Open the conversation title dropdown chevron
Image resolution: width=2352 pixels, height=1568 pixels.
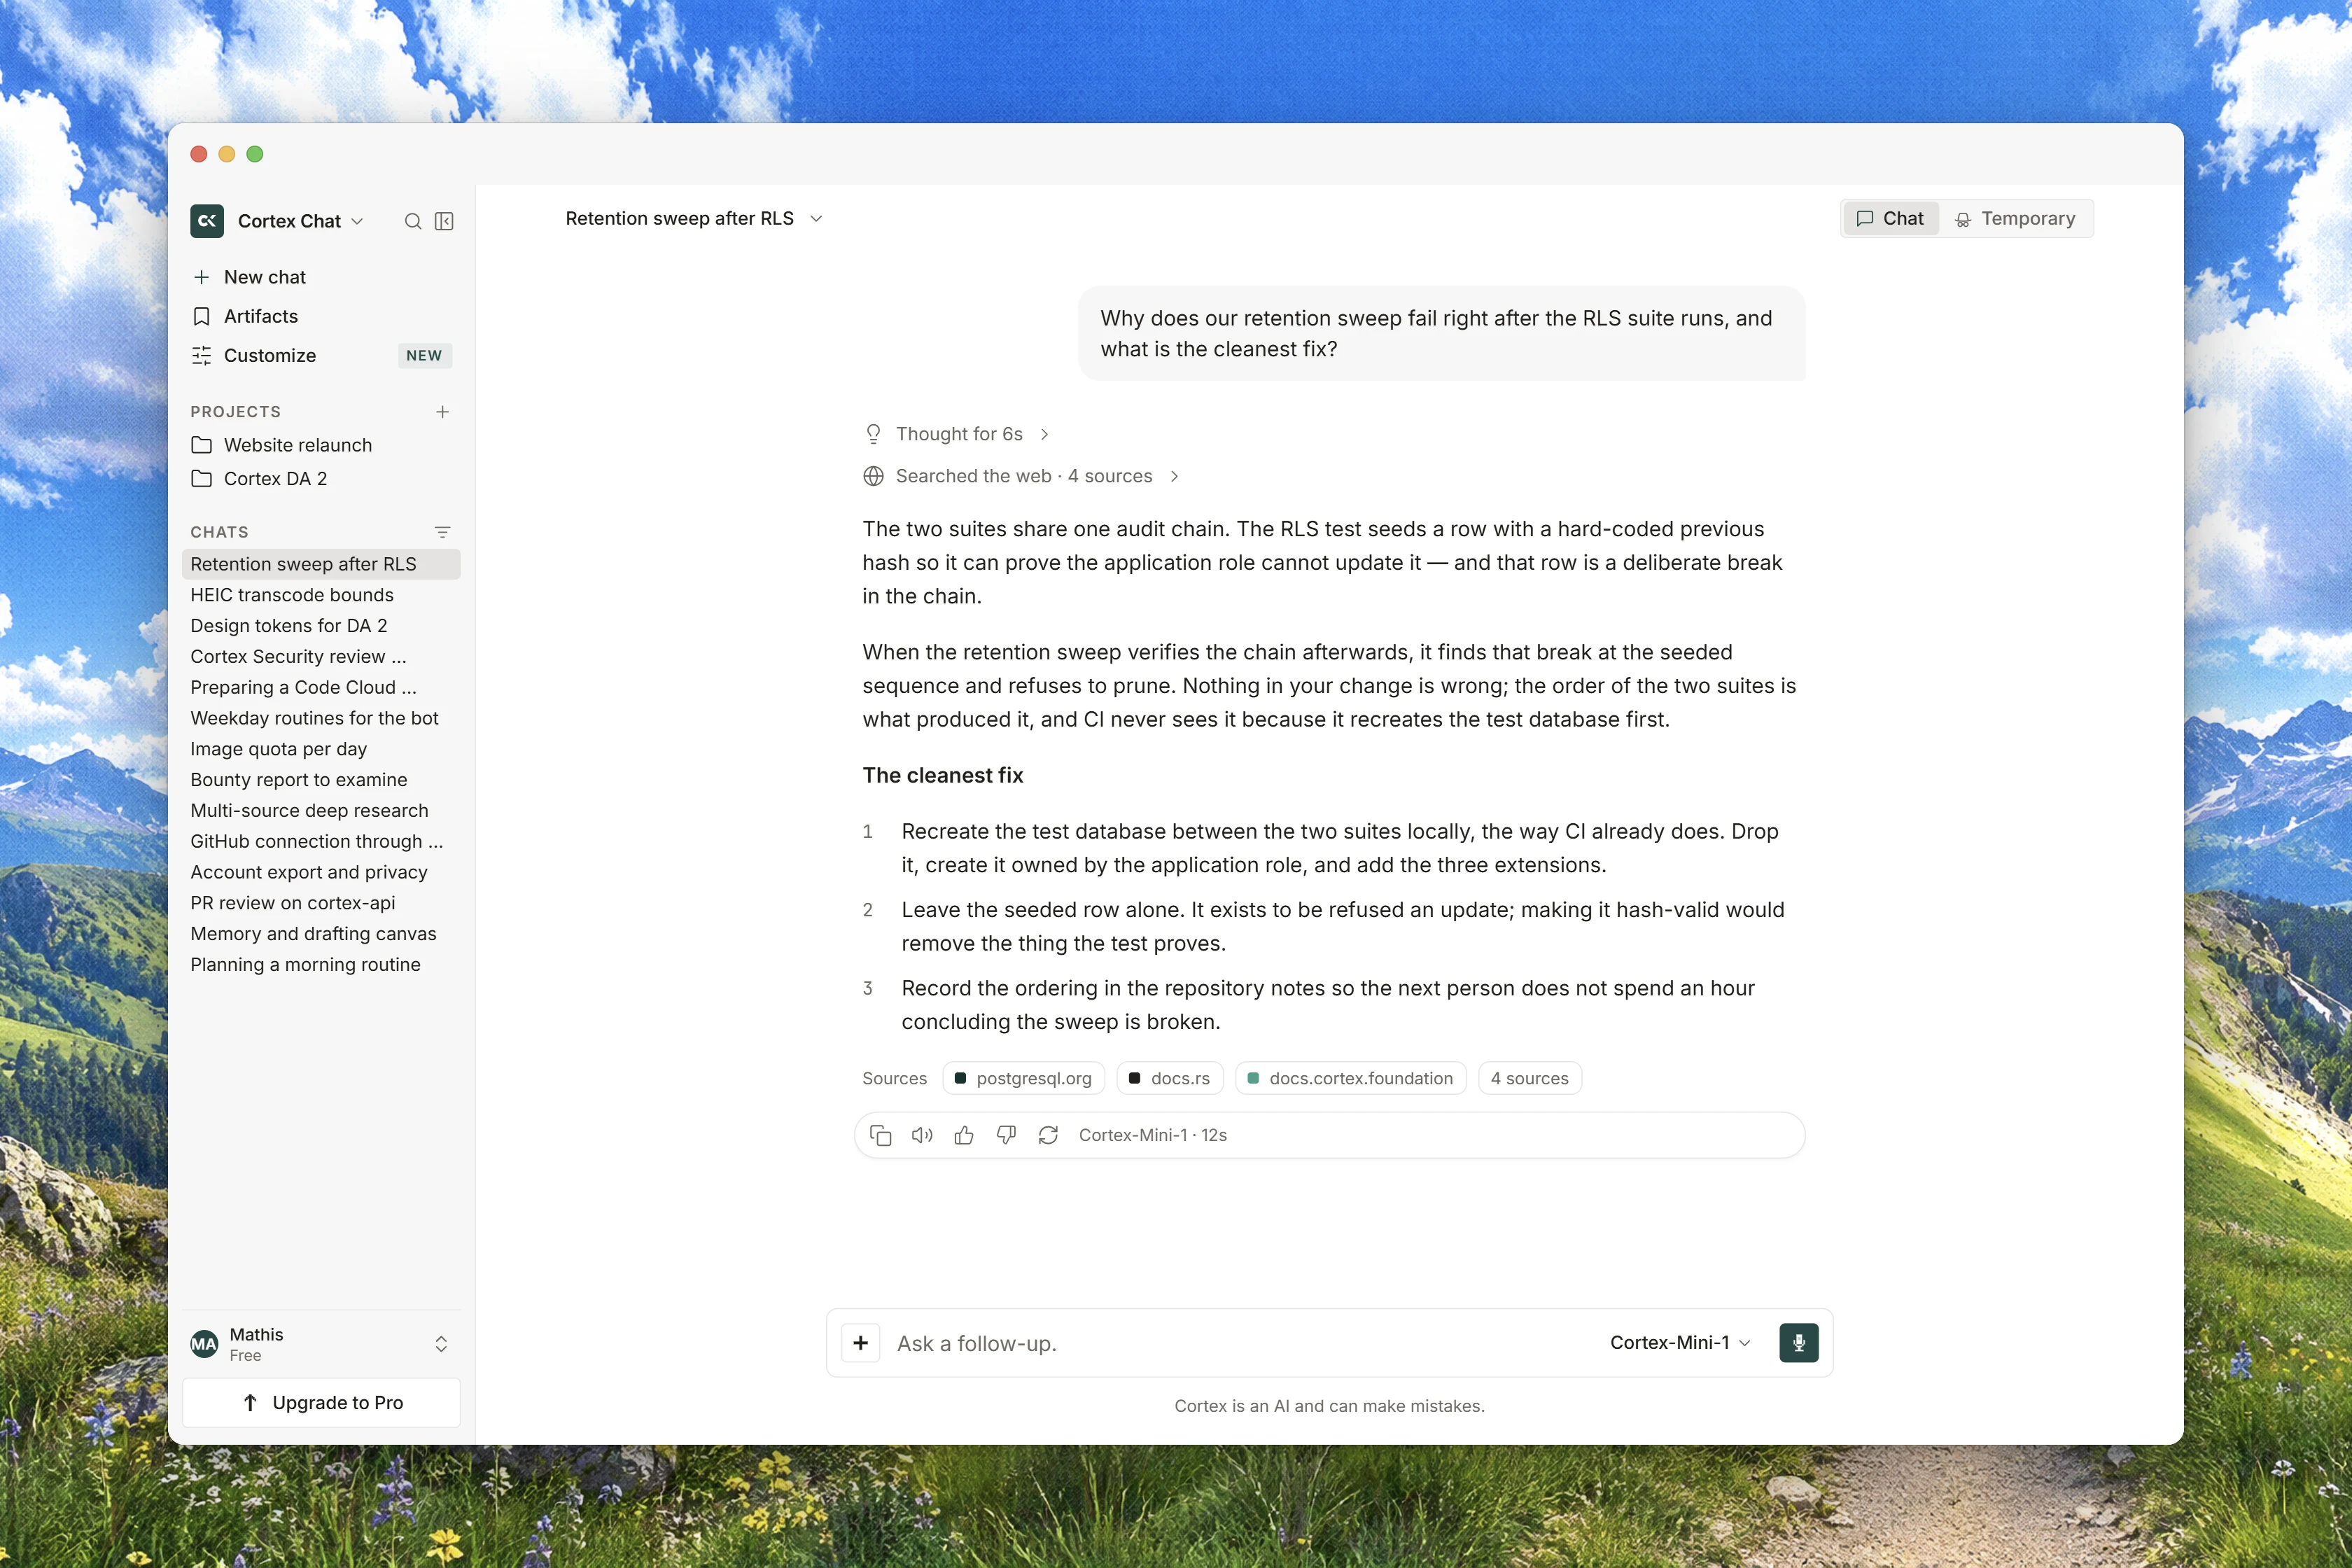[x=816, y=219]
